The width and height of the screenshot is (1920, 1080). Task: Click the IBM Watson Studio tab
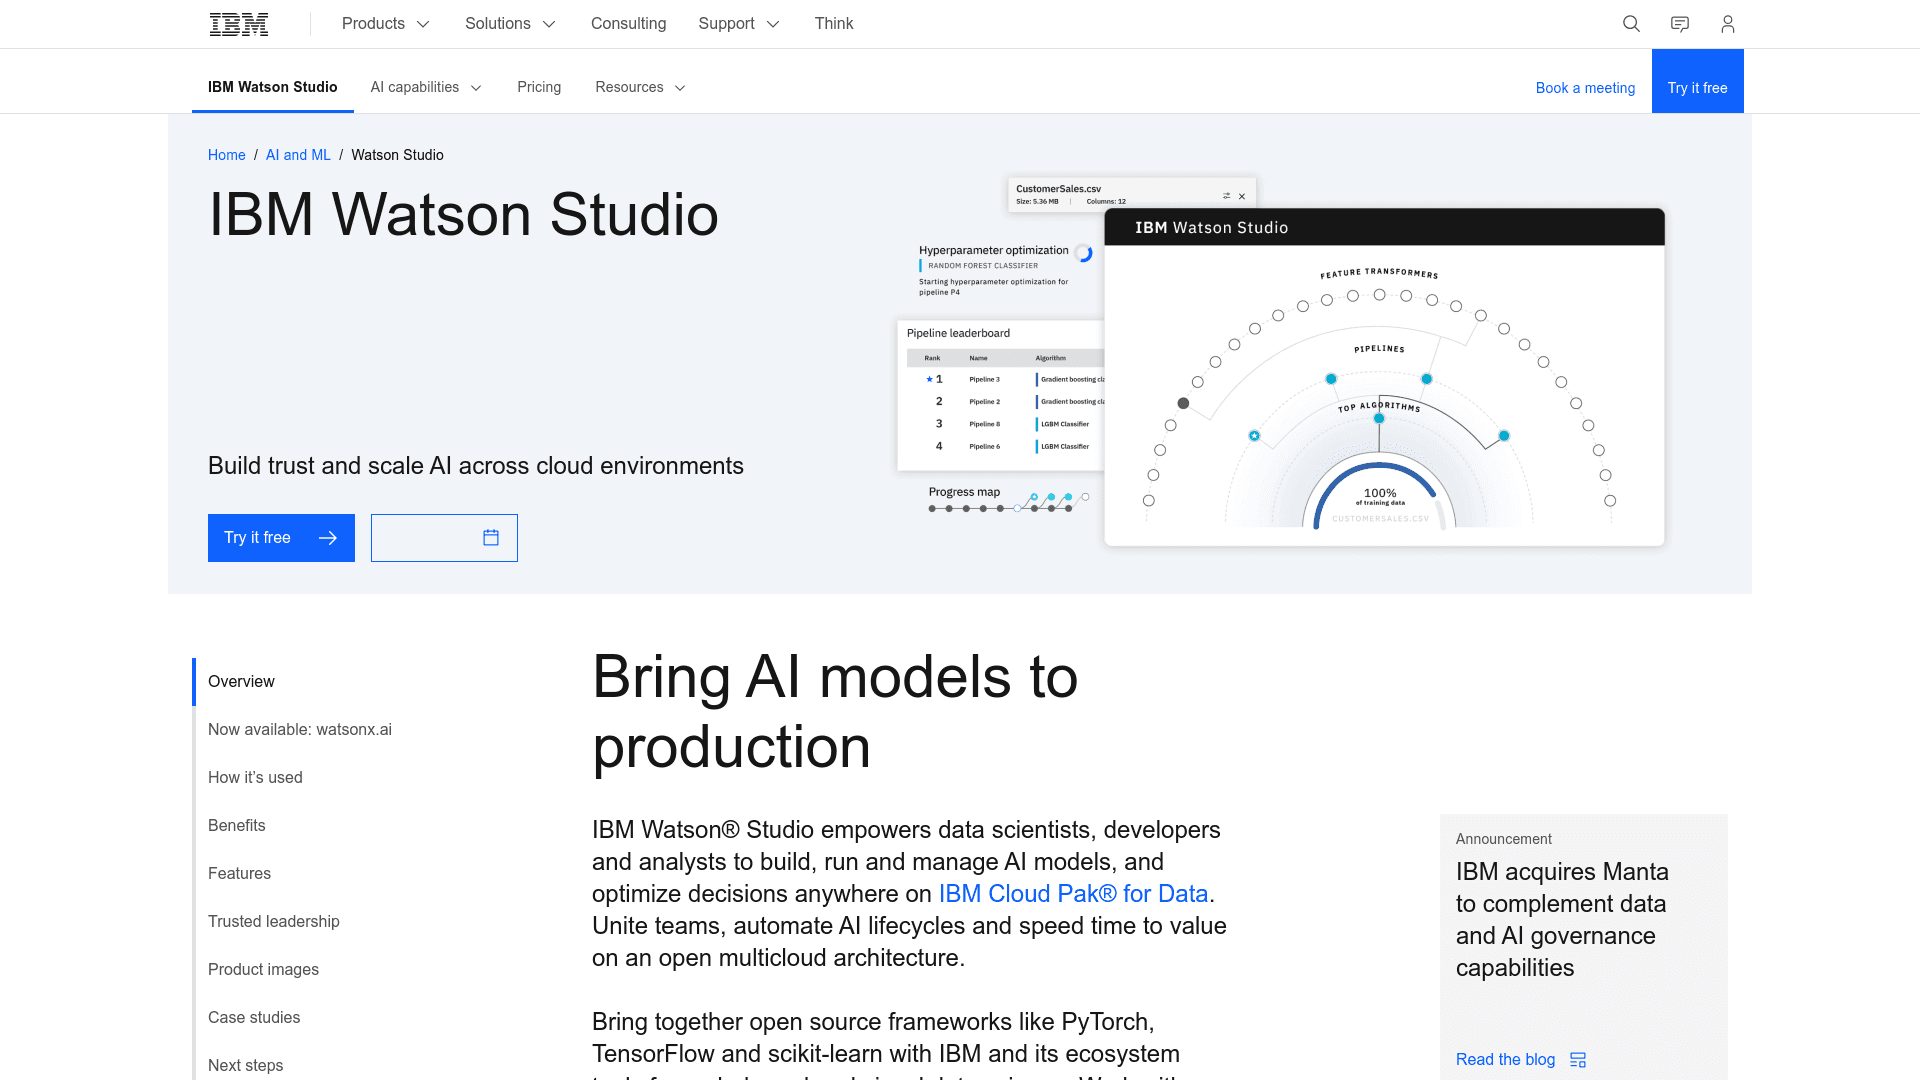tap(272, 87)
